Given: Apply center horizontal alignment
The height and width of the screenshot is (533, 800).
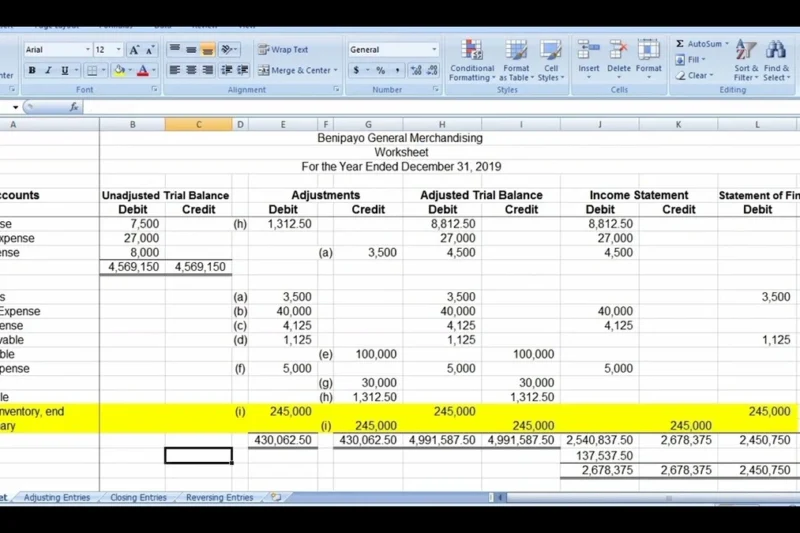Looking at the screenshot, I should point(191,70).
